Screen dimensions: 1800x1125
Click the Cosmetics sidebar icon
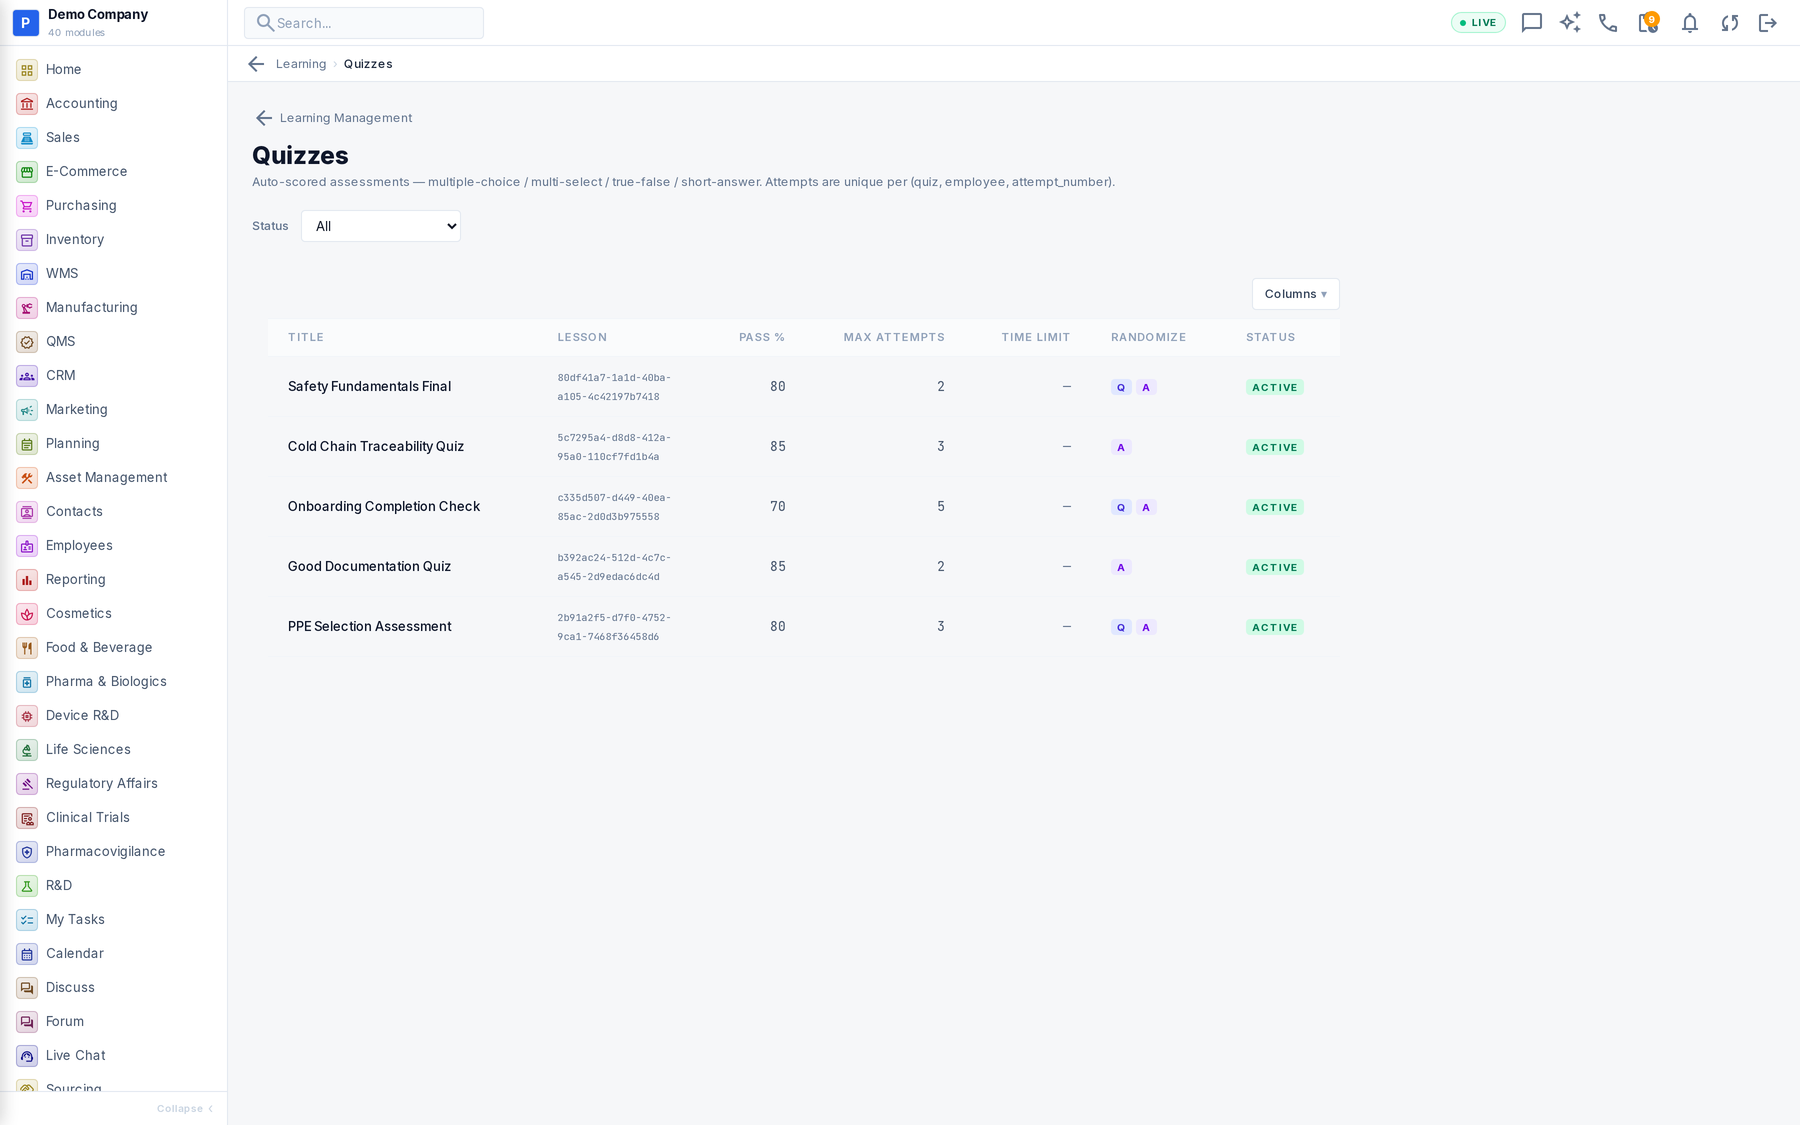pyautogui.click(x=27, y=614)
